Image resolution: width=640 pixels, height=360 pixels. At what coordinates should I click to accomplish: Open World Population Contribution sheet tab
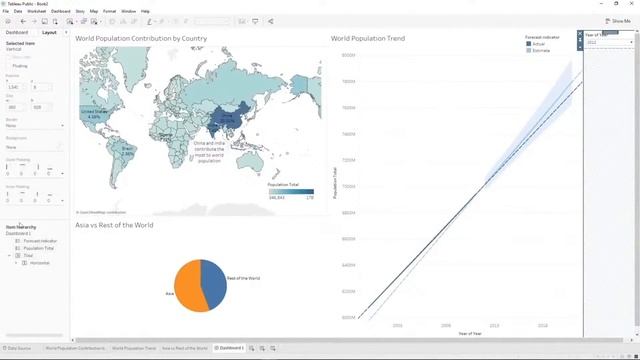coord(75,348)
